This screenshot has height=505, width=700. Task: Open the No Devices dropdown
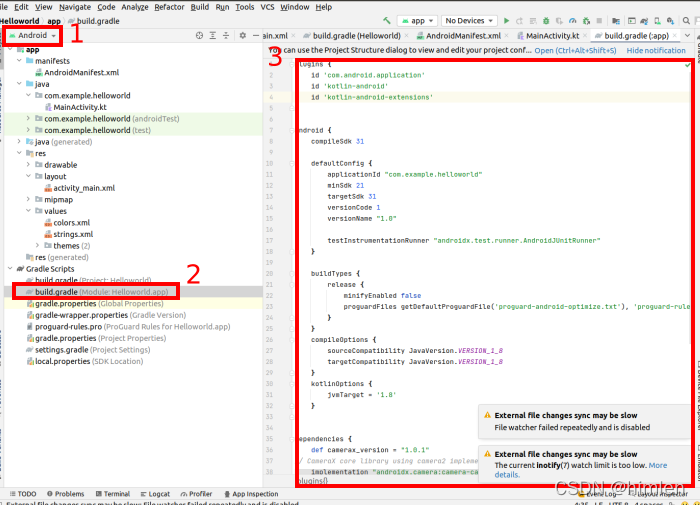pyautogui.click(x=469, y=21)
